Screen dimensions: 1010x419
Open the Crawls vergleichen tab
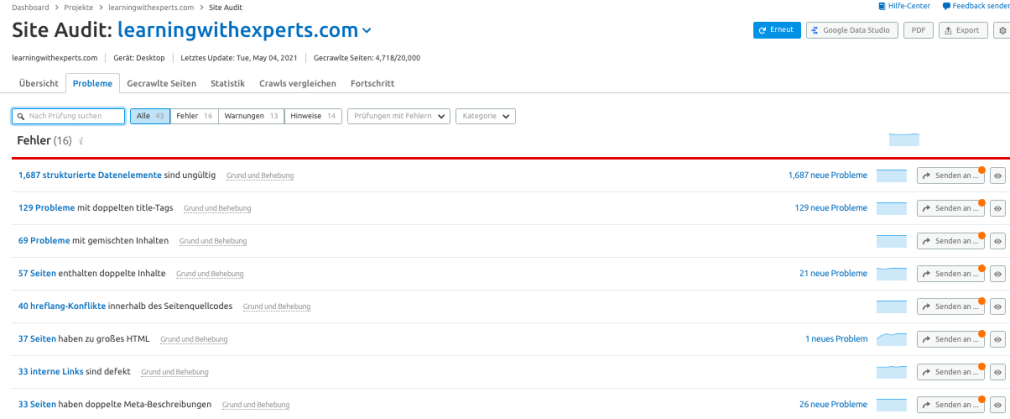click(x=298, y=83)
